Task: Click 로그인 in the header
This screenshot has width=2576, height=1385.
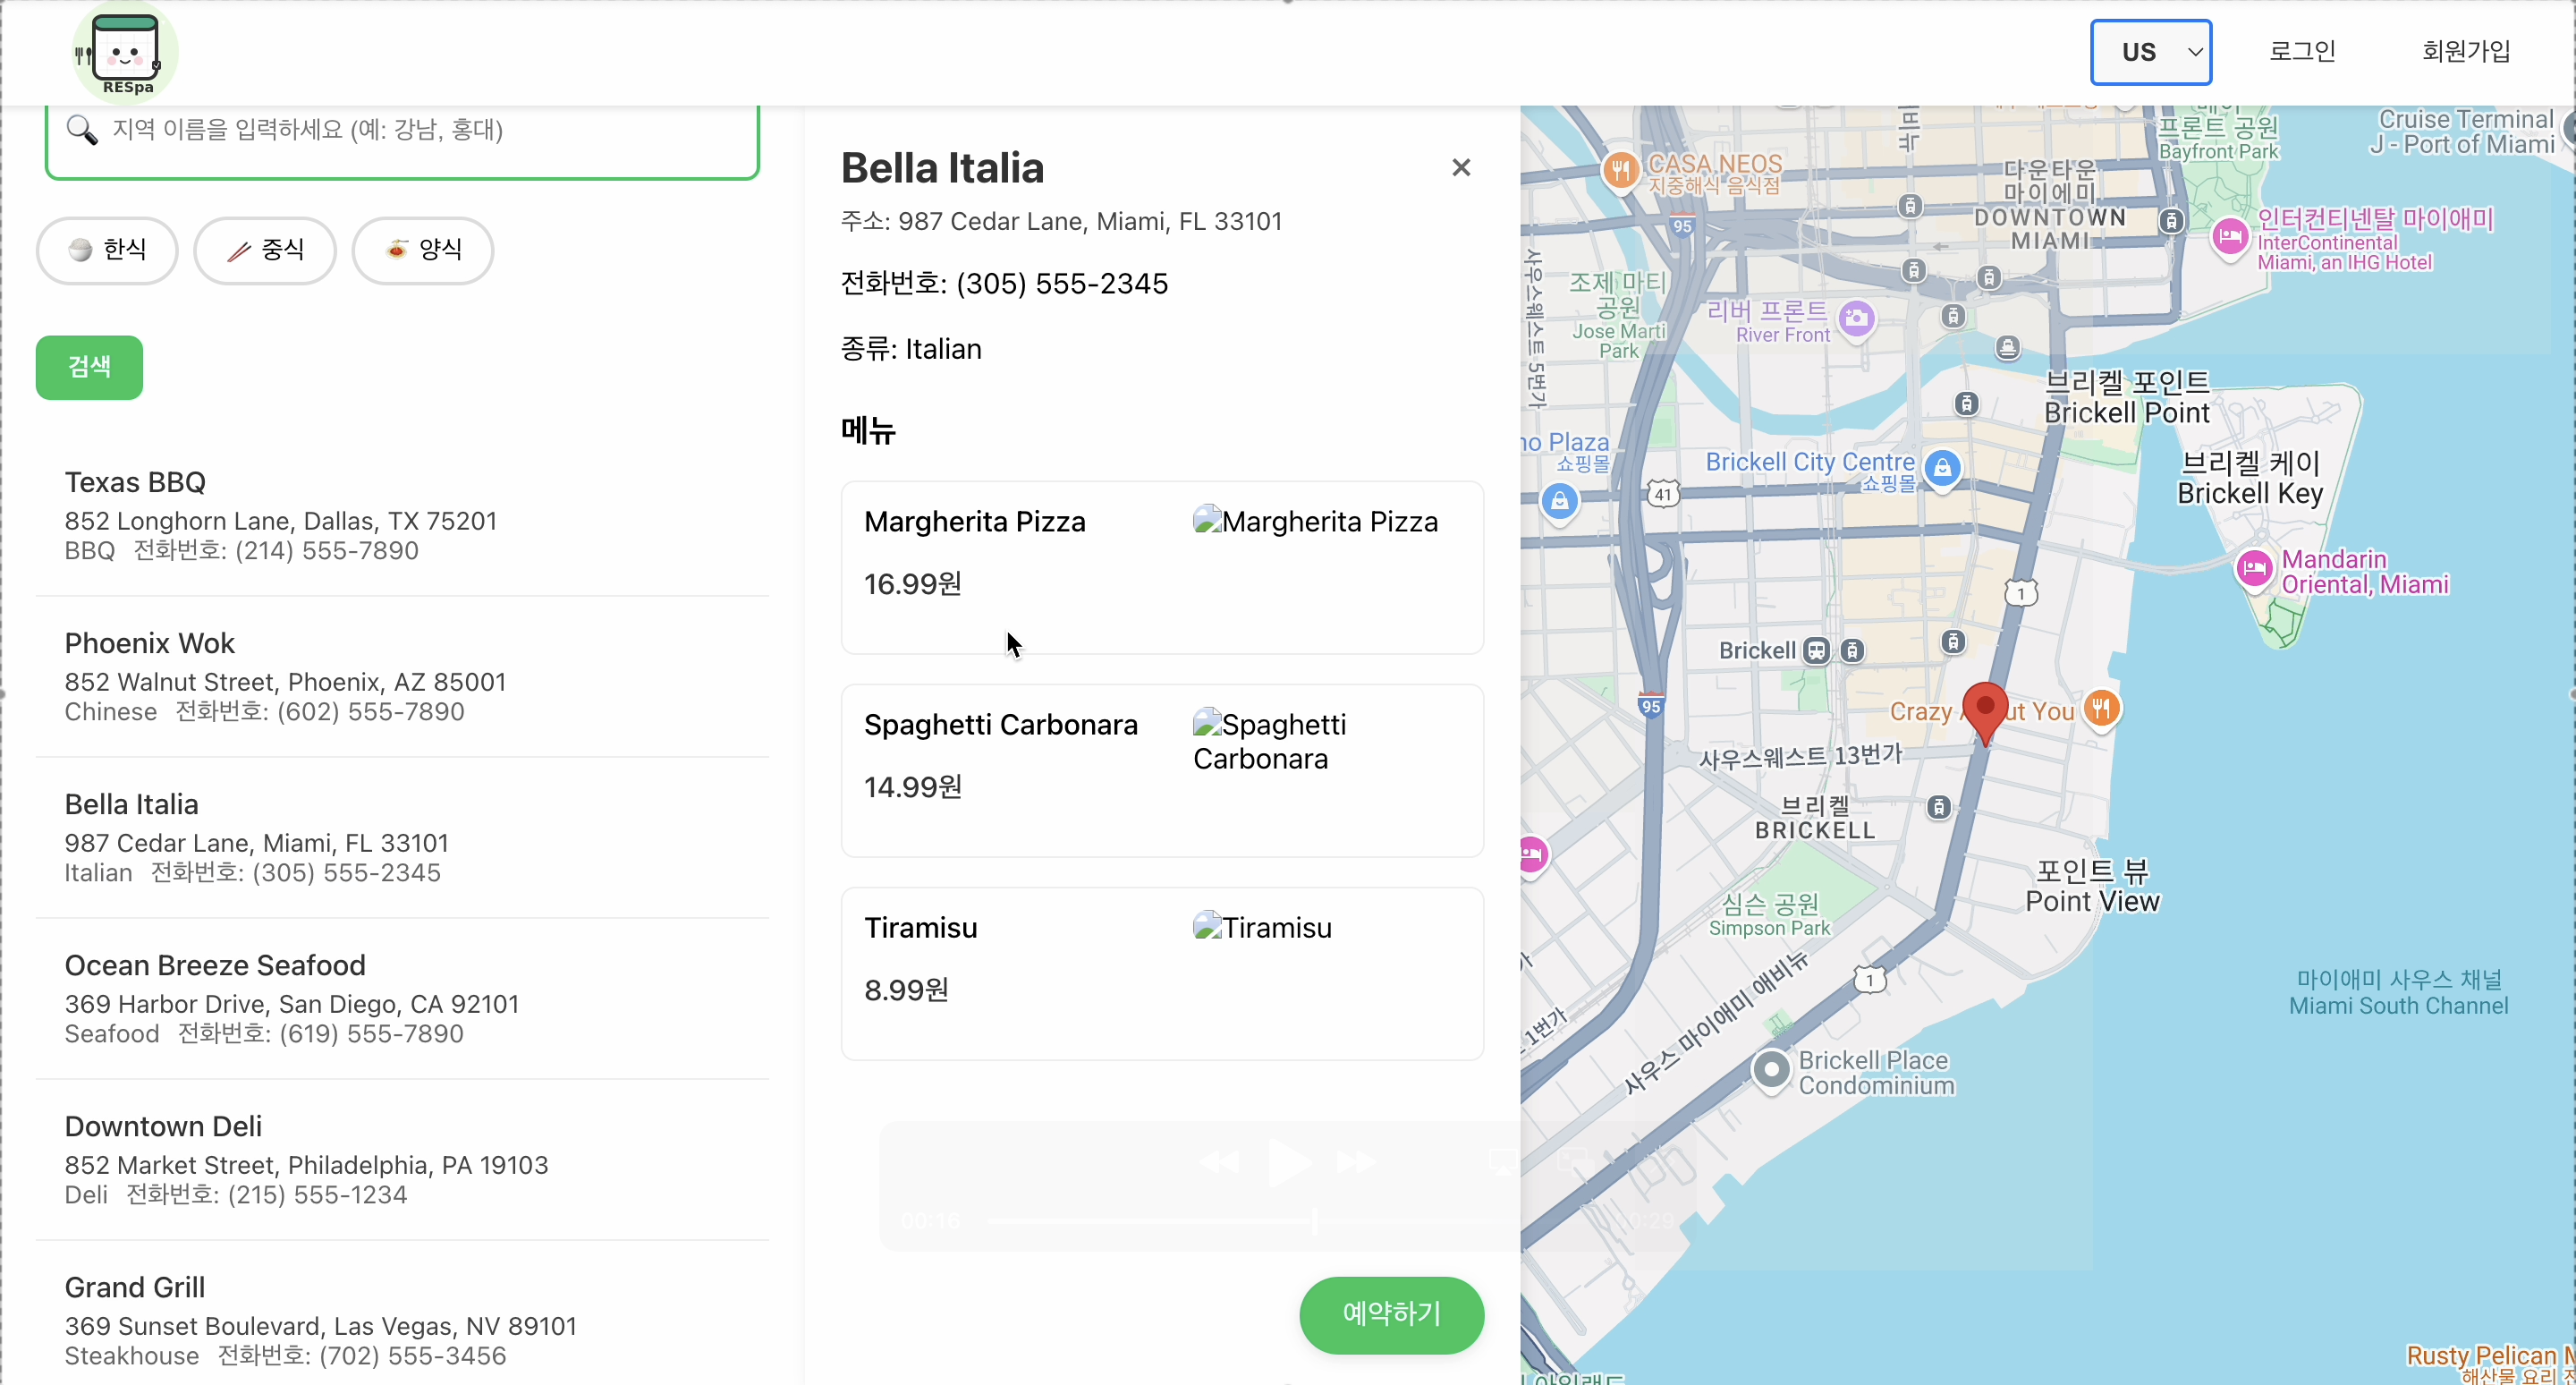Action: coord(2302,52)
